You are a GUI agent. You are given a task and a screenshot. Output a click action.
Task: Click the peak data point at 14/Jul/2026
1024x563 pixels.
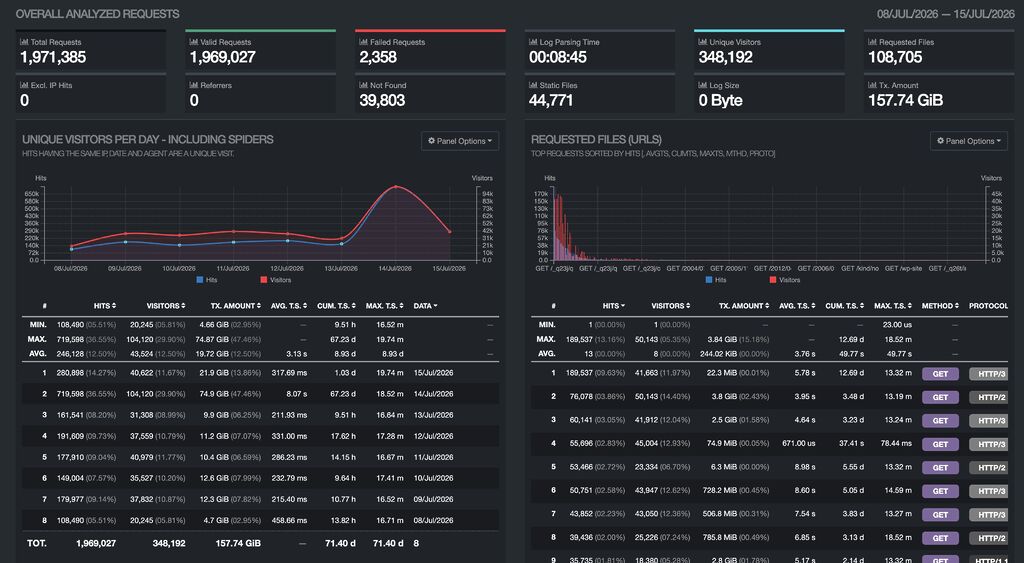coord(396,187)
